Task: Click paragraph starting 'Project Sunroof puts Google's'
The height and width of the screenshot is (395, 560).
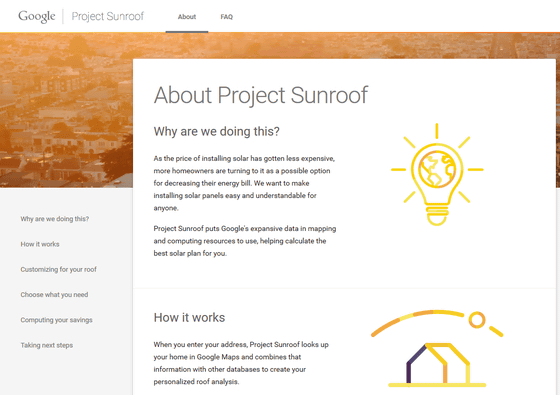Action: click(x=245, y=241)
